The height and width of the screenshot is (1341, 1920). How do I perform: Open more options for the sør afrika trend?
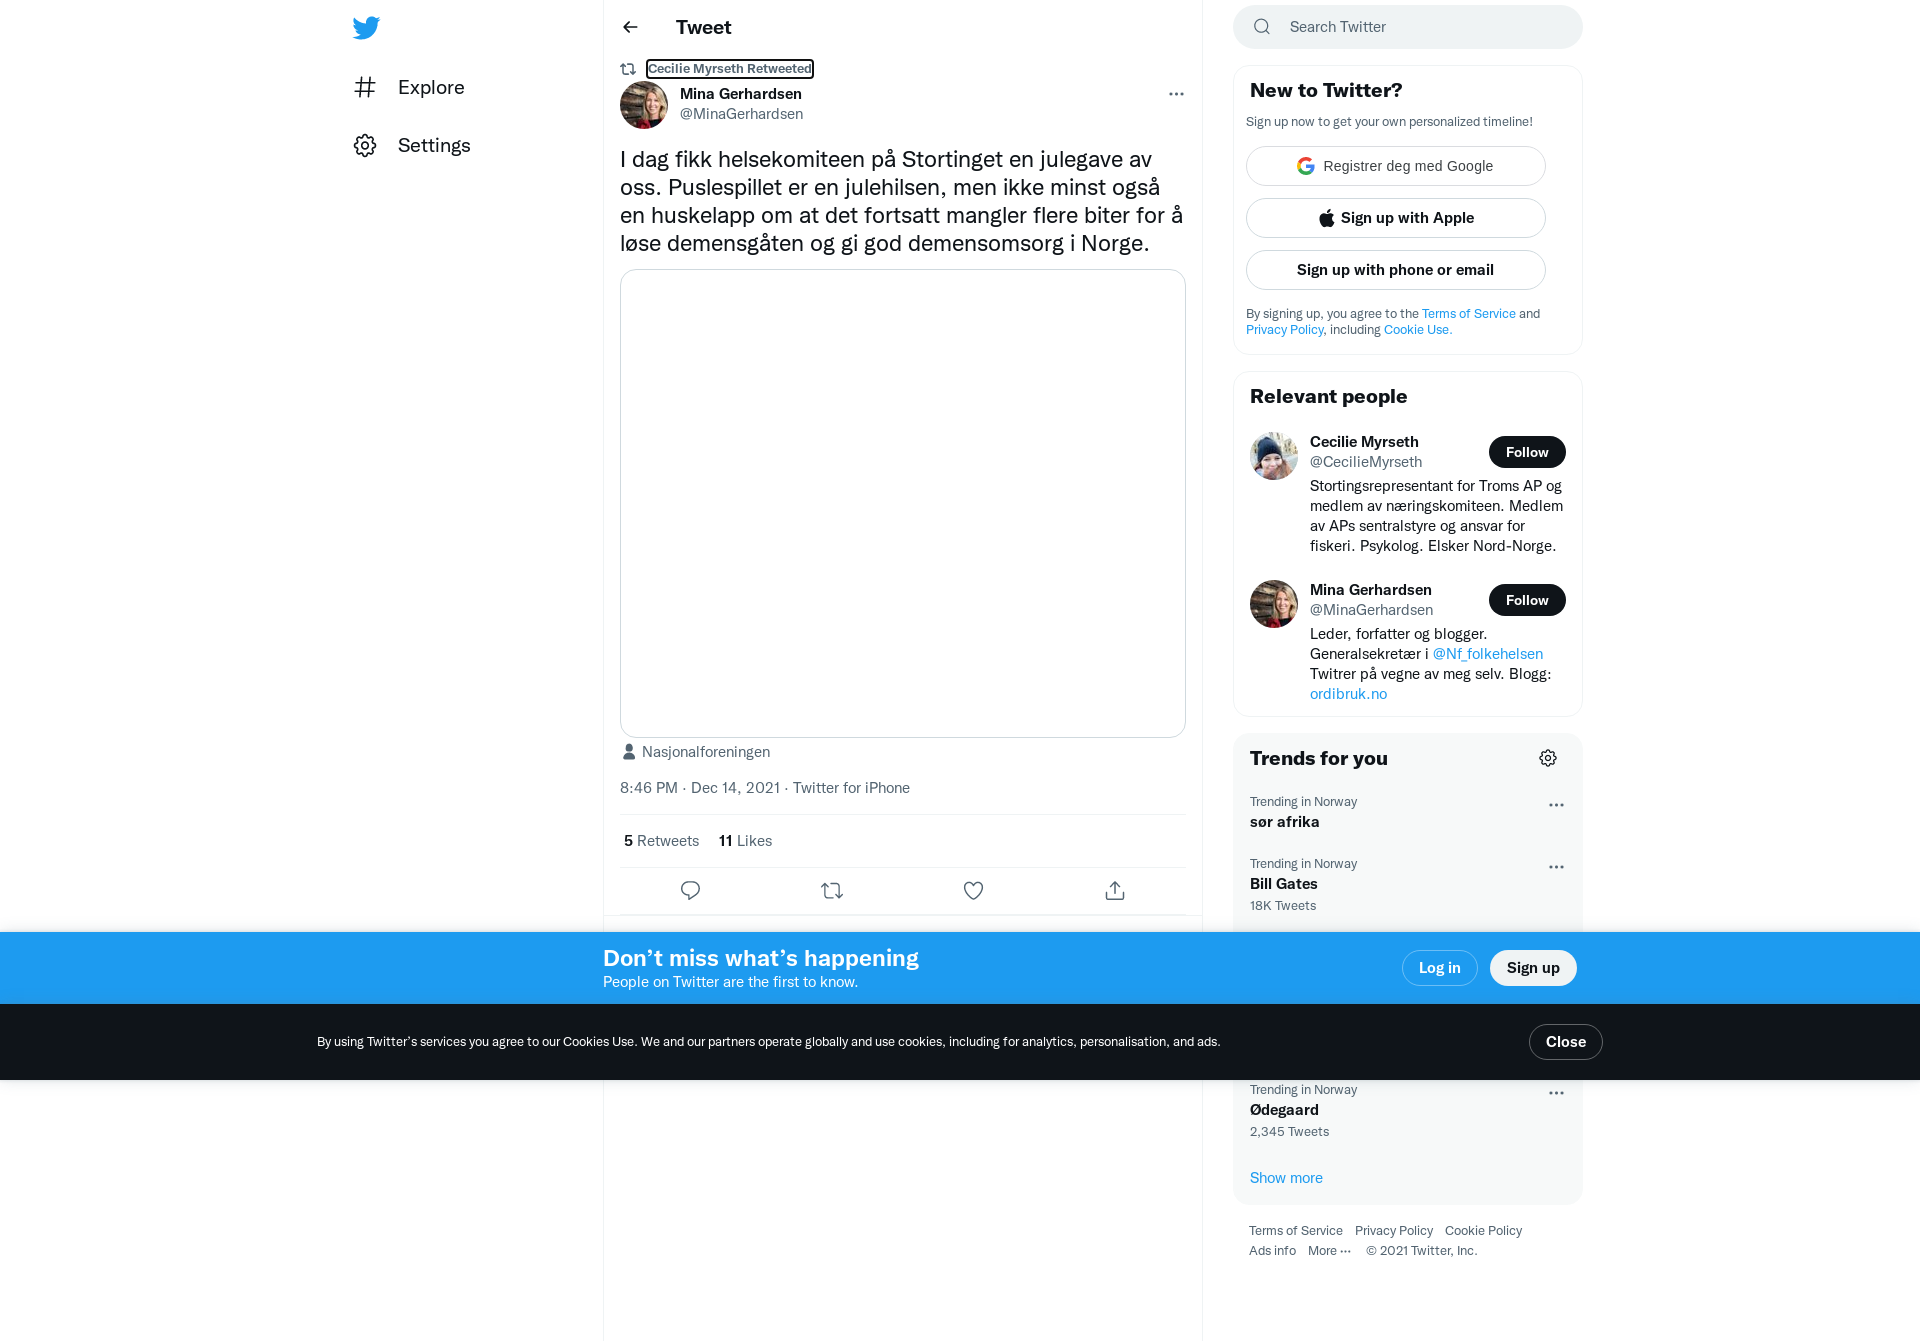pos(1556,805)
